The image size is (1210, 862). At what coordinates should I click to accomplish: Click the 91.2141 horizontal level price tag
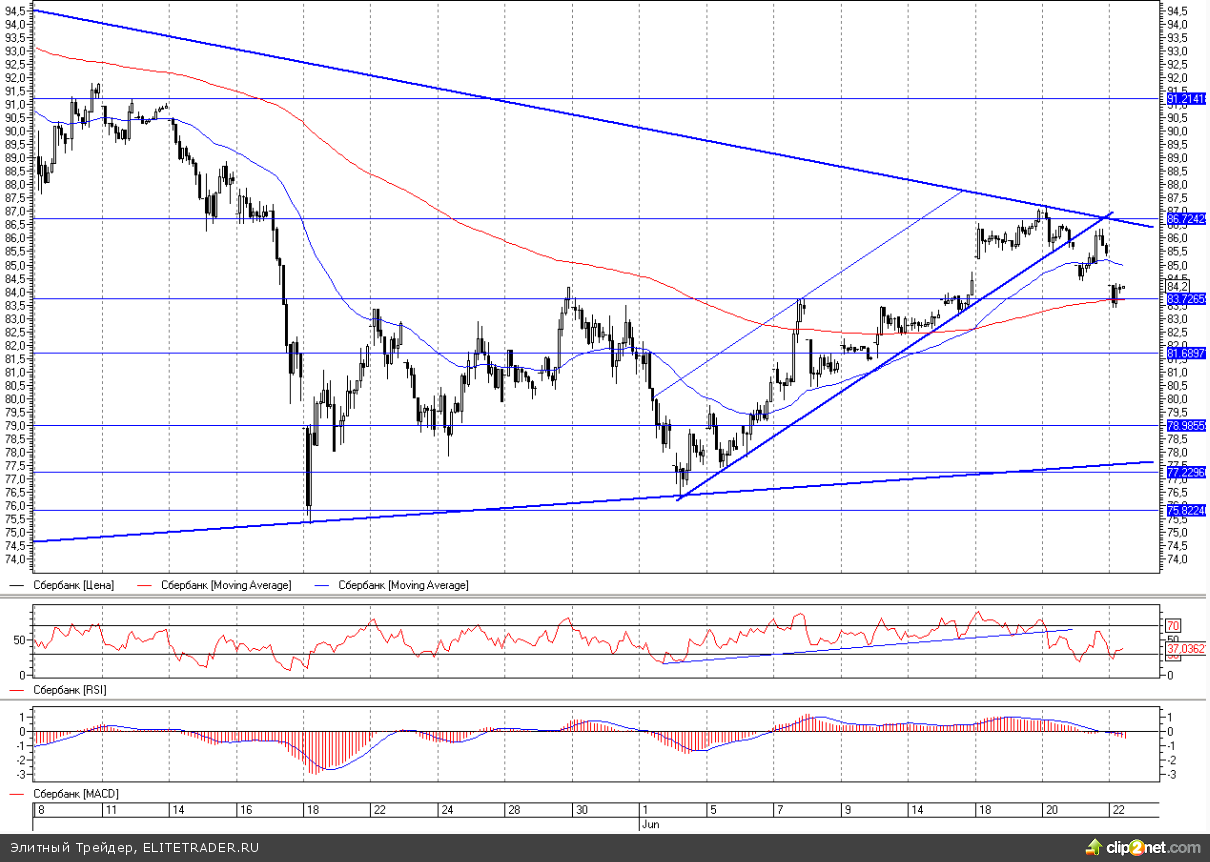1187,99
